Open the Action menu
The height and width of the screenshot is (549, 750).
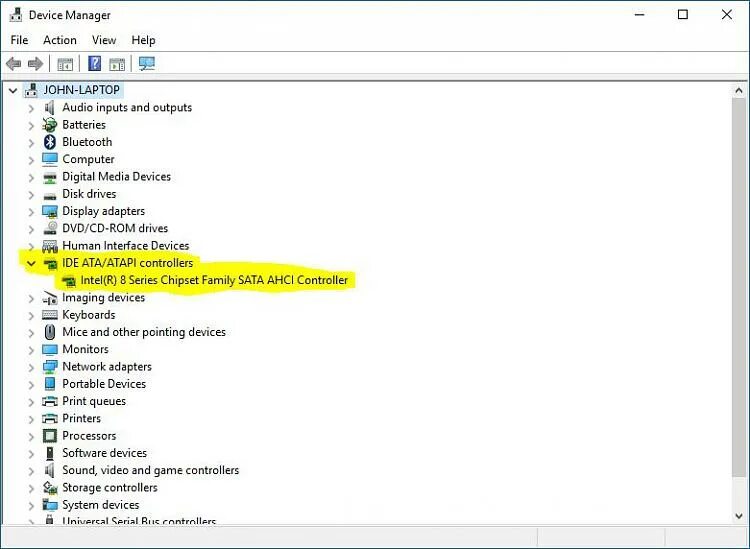point(60,40)
